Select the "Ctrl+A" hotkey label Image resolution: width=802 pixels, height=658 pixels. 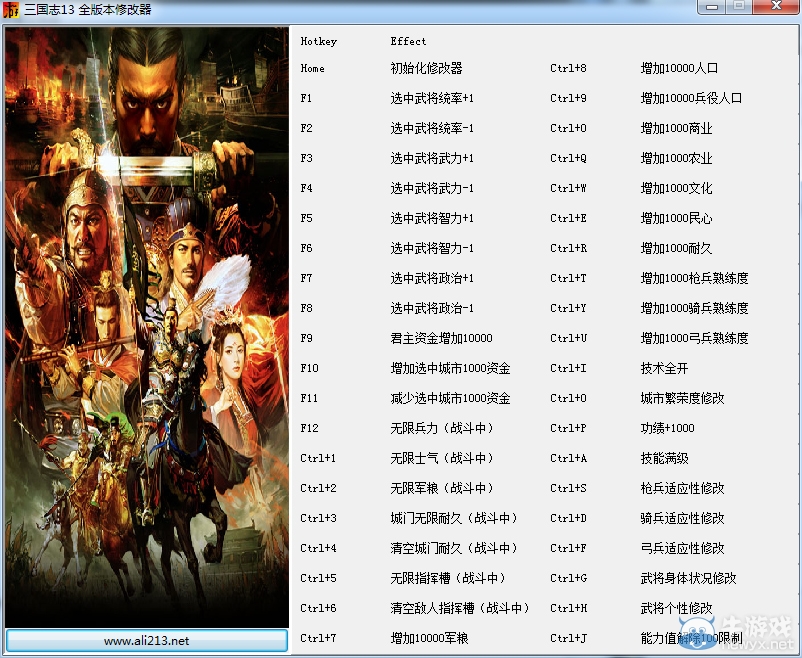click(568, 458)
